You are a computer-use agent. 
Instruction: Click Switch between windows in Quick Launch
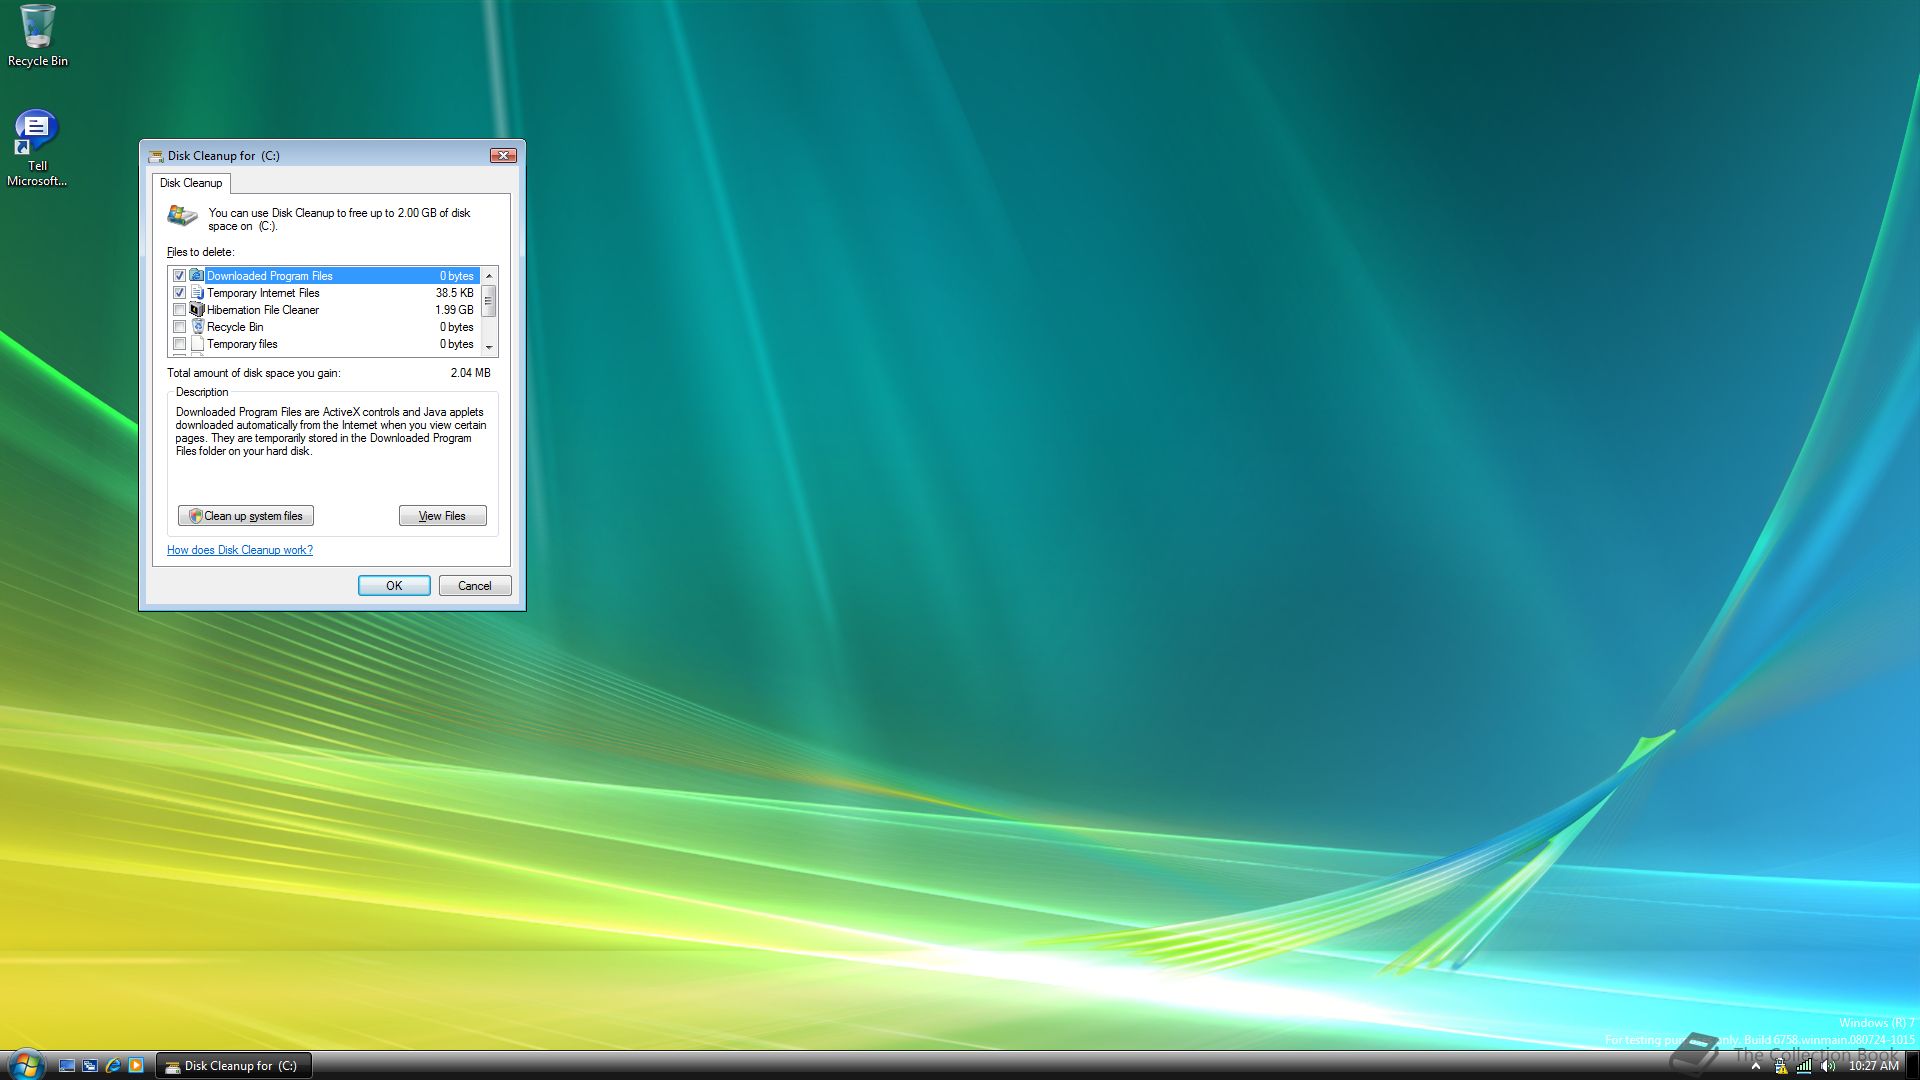(x=90, y=1066)
